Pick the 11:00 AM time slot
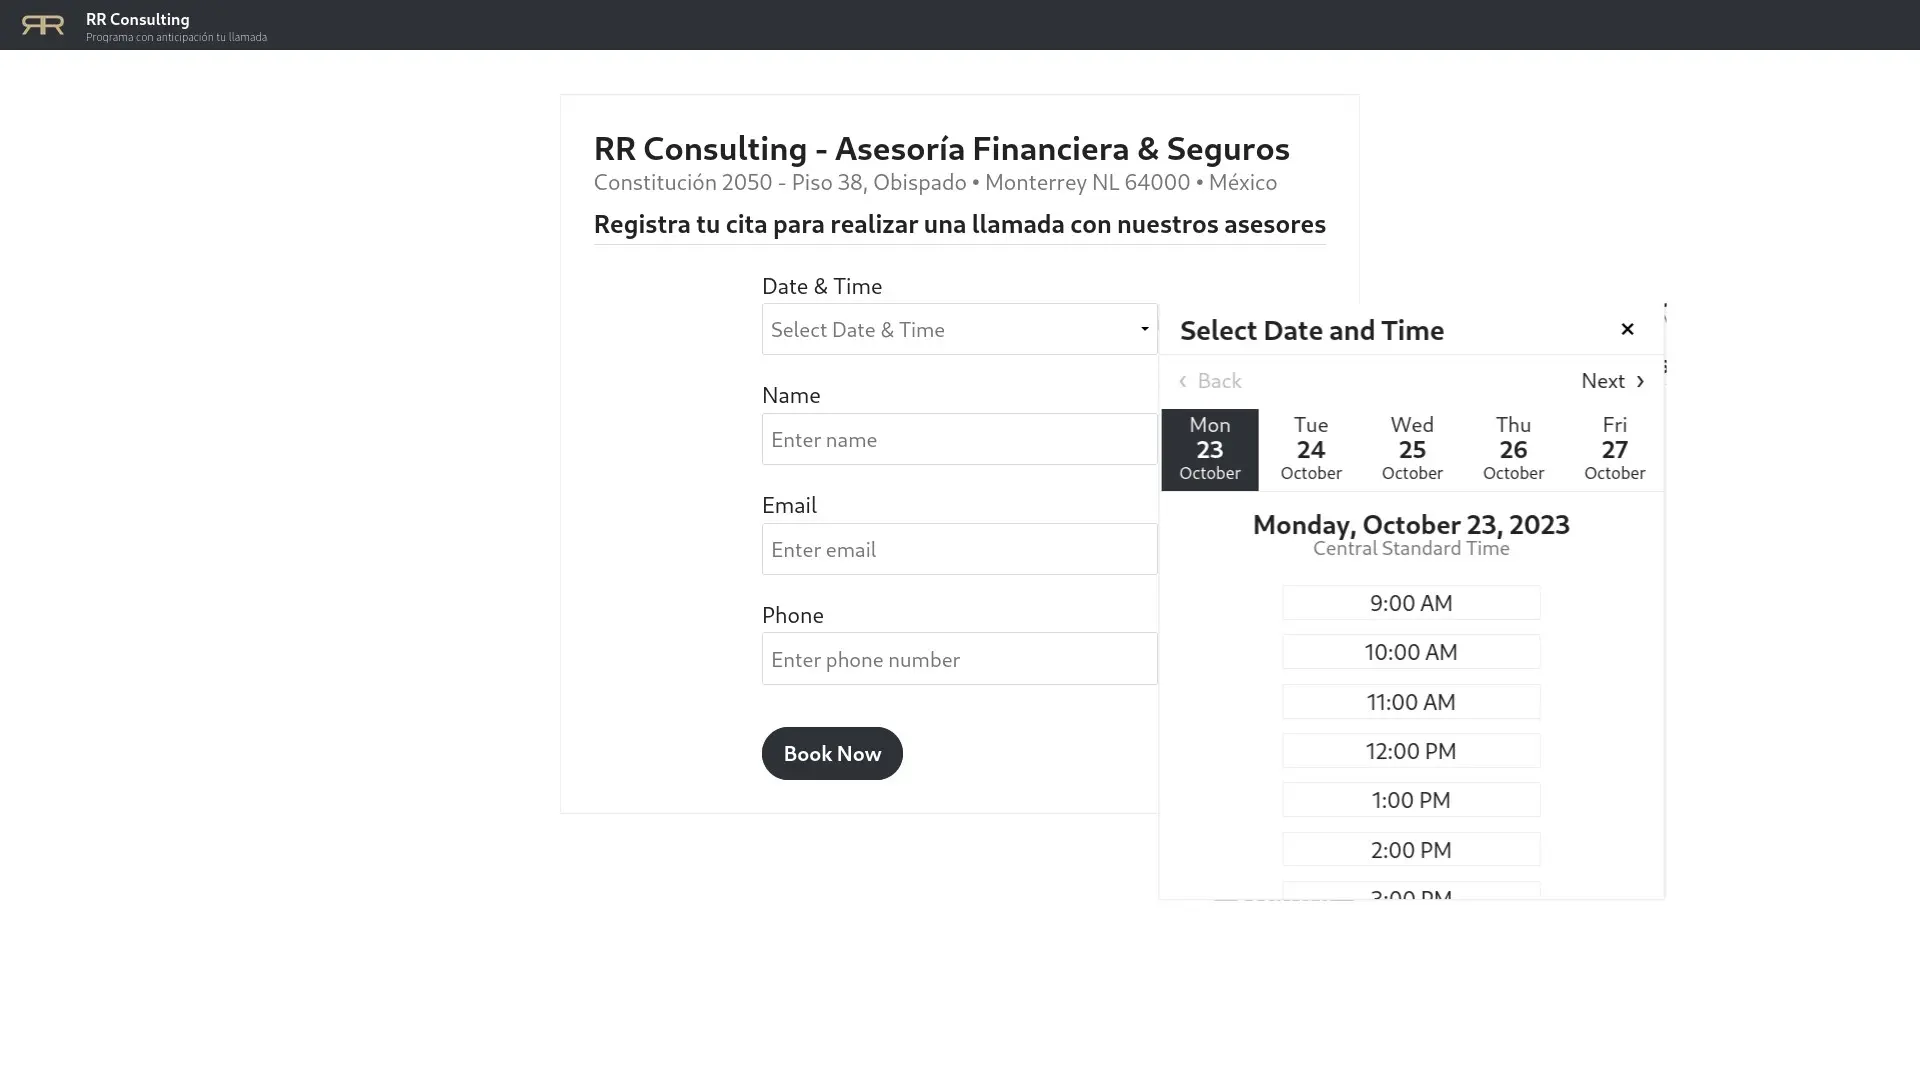 (x=1411, y=702)
